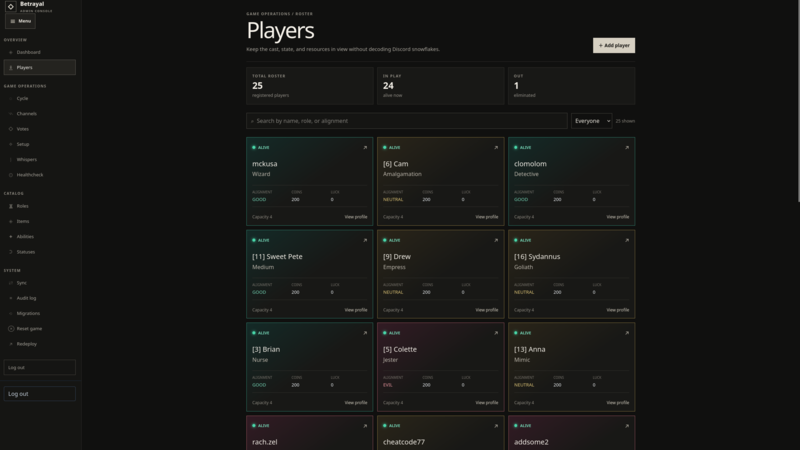Toggle the Menu button

(x=20, y=21)
